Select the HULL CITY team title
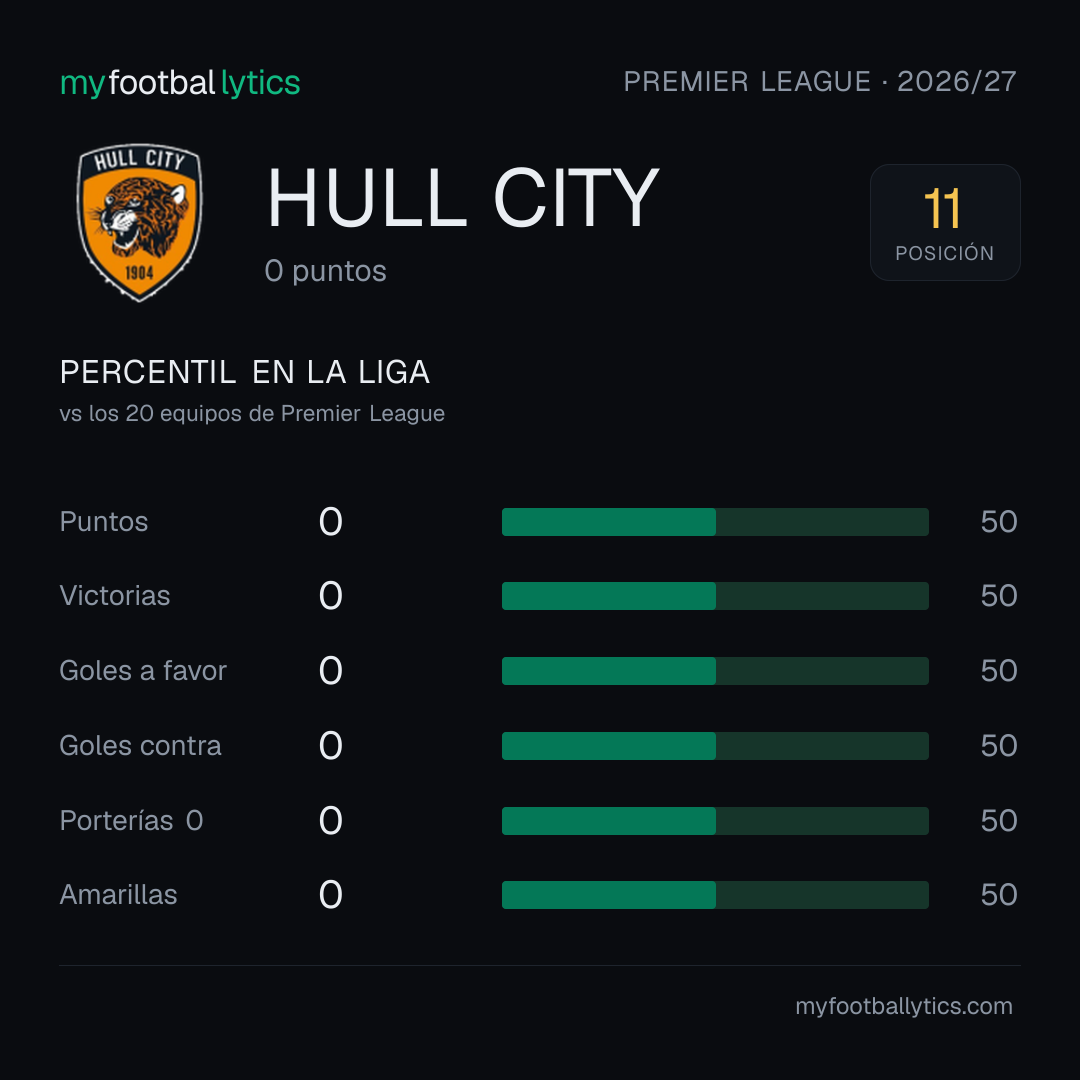 pos(463,198)
